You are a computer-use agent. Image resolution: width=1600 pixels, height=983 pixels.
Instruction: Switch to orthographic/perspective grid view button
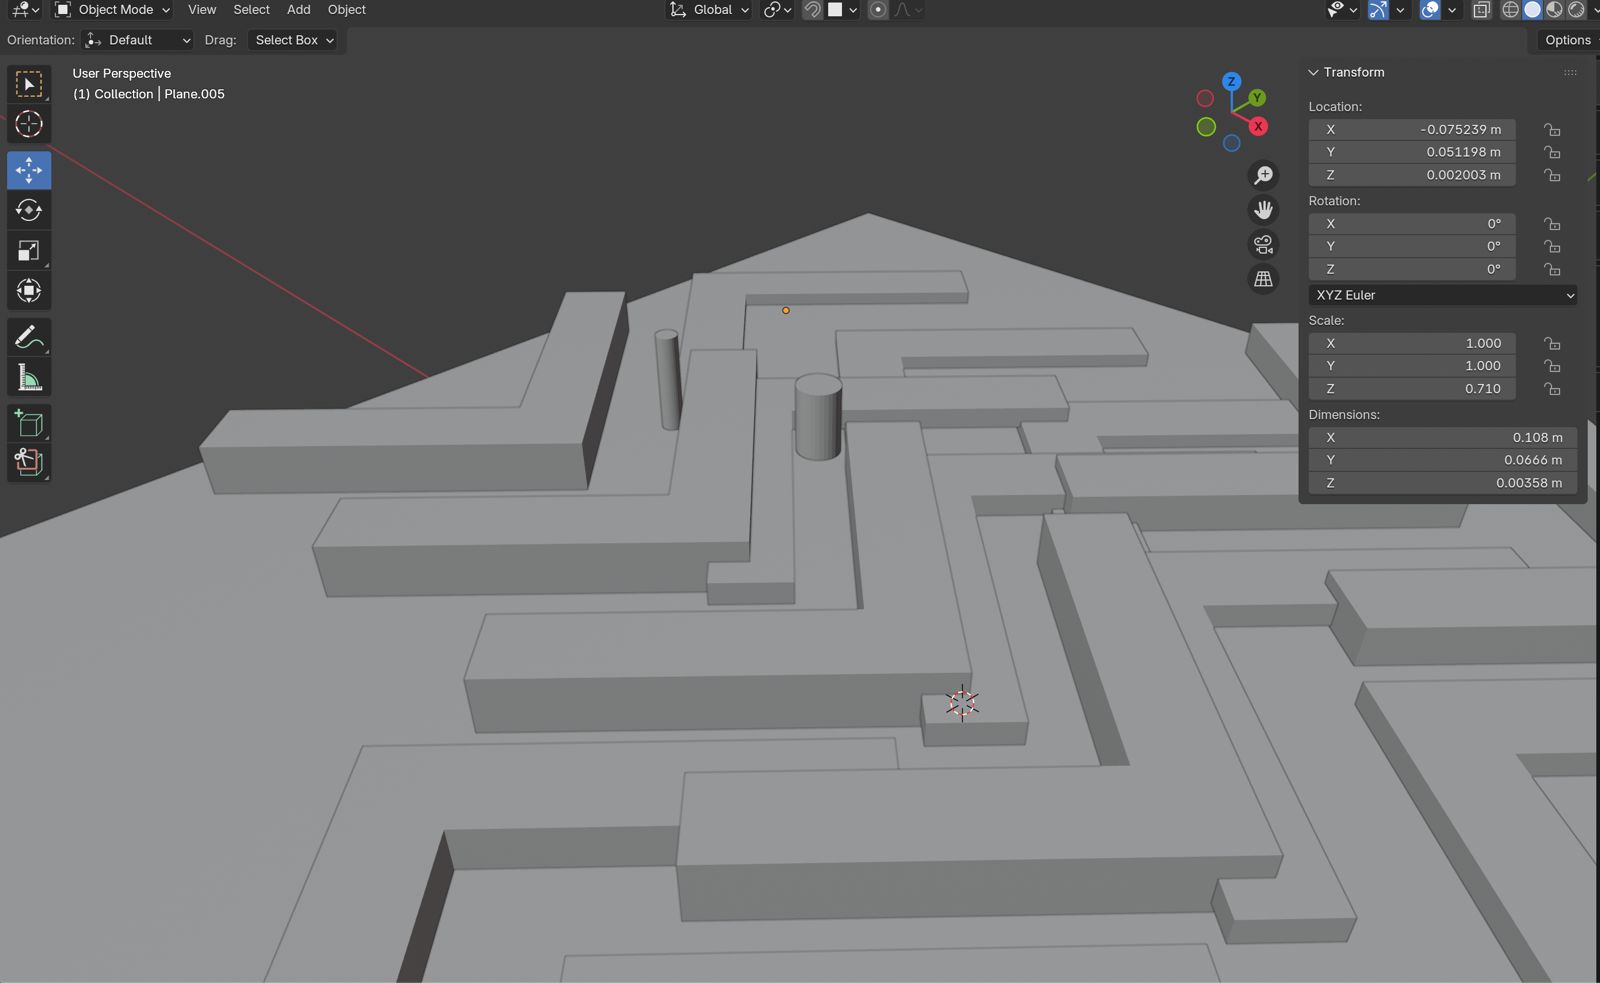point(1263,279)
